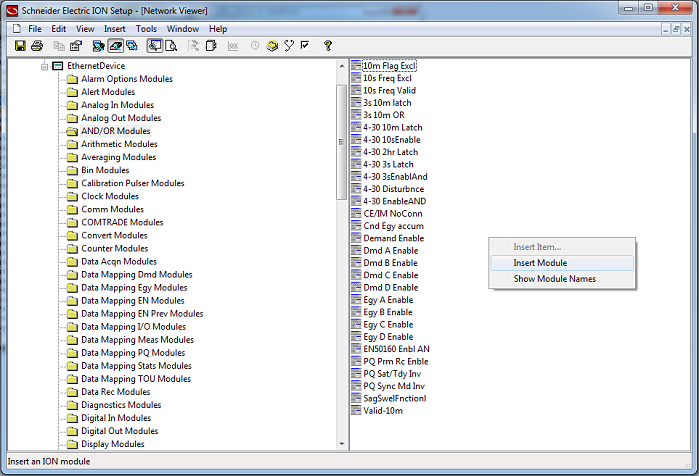The image size is (699, 476).
Task: Select Data Mapping PQ Modules folder
Action: point(133,353)
